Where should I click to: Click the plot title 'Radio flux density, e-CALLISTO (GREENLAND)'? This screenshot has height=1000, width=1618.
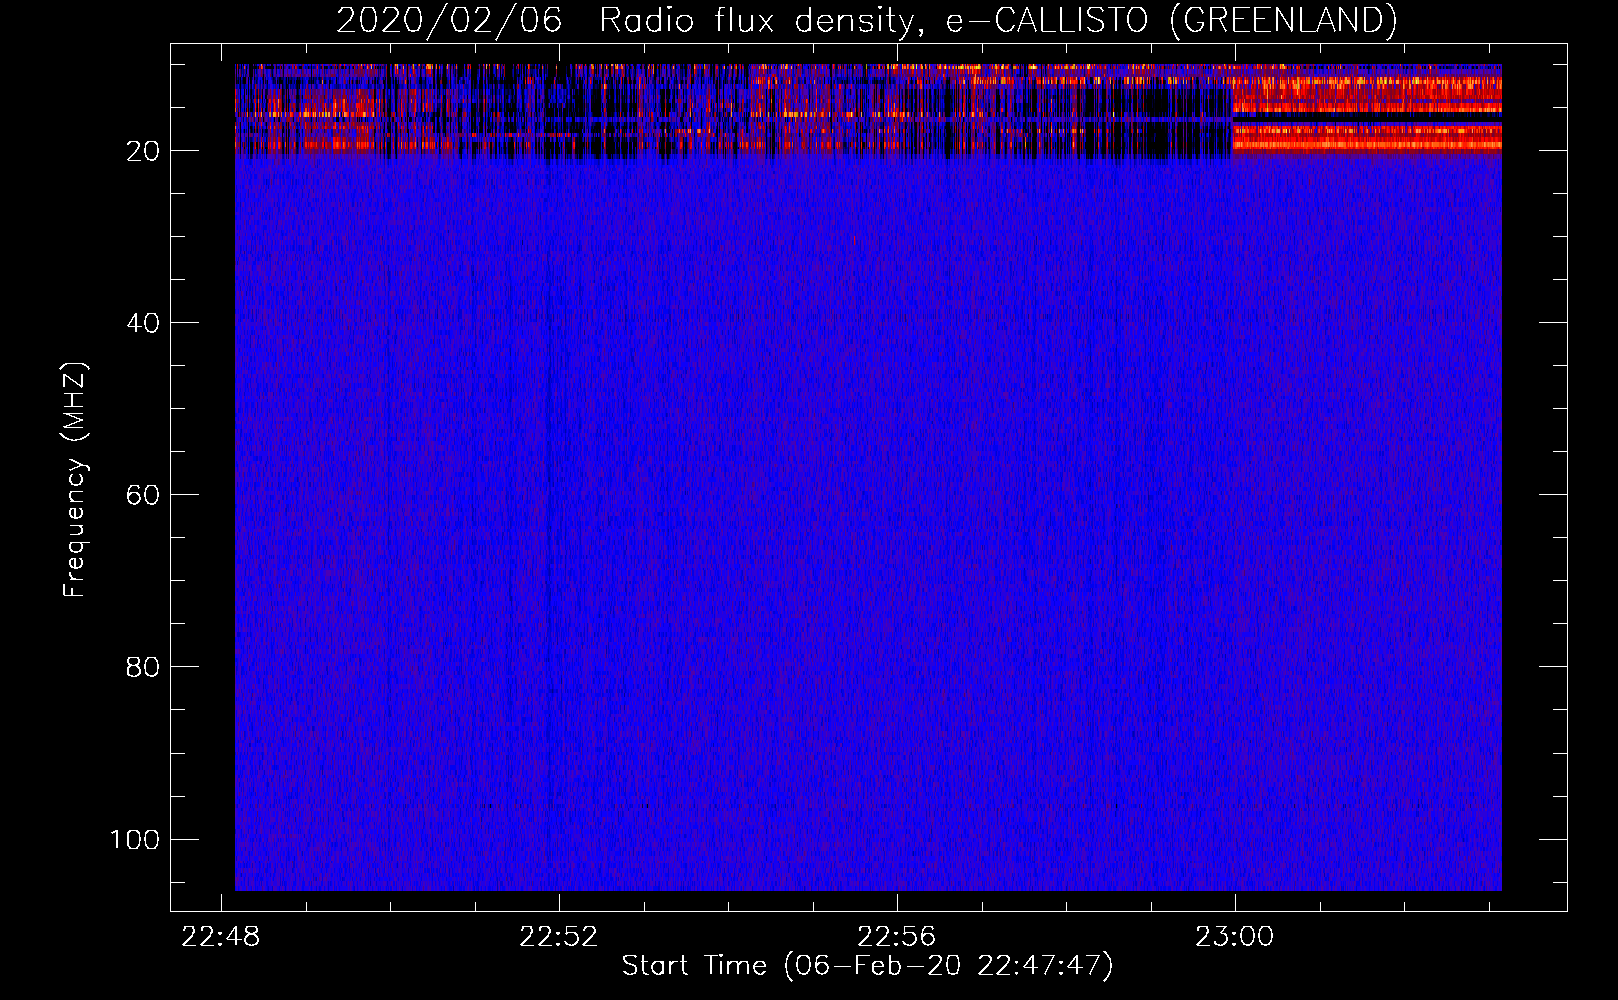pyautogui.click(x=998, y=21)
